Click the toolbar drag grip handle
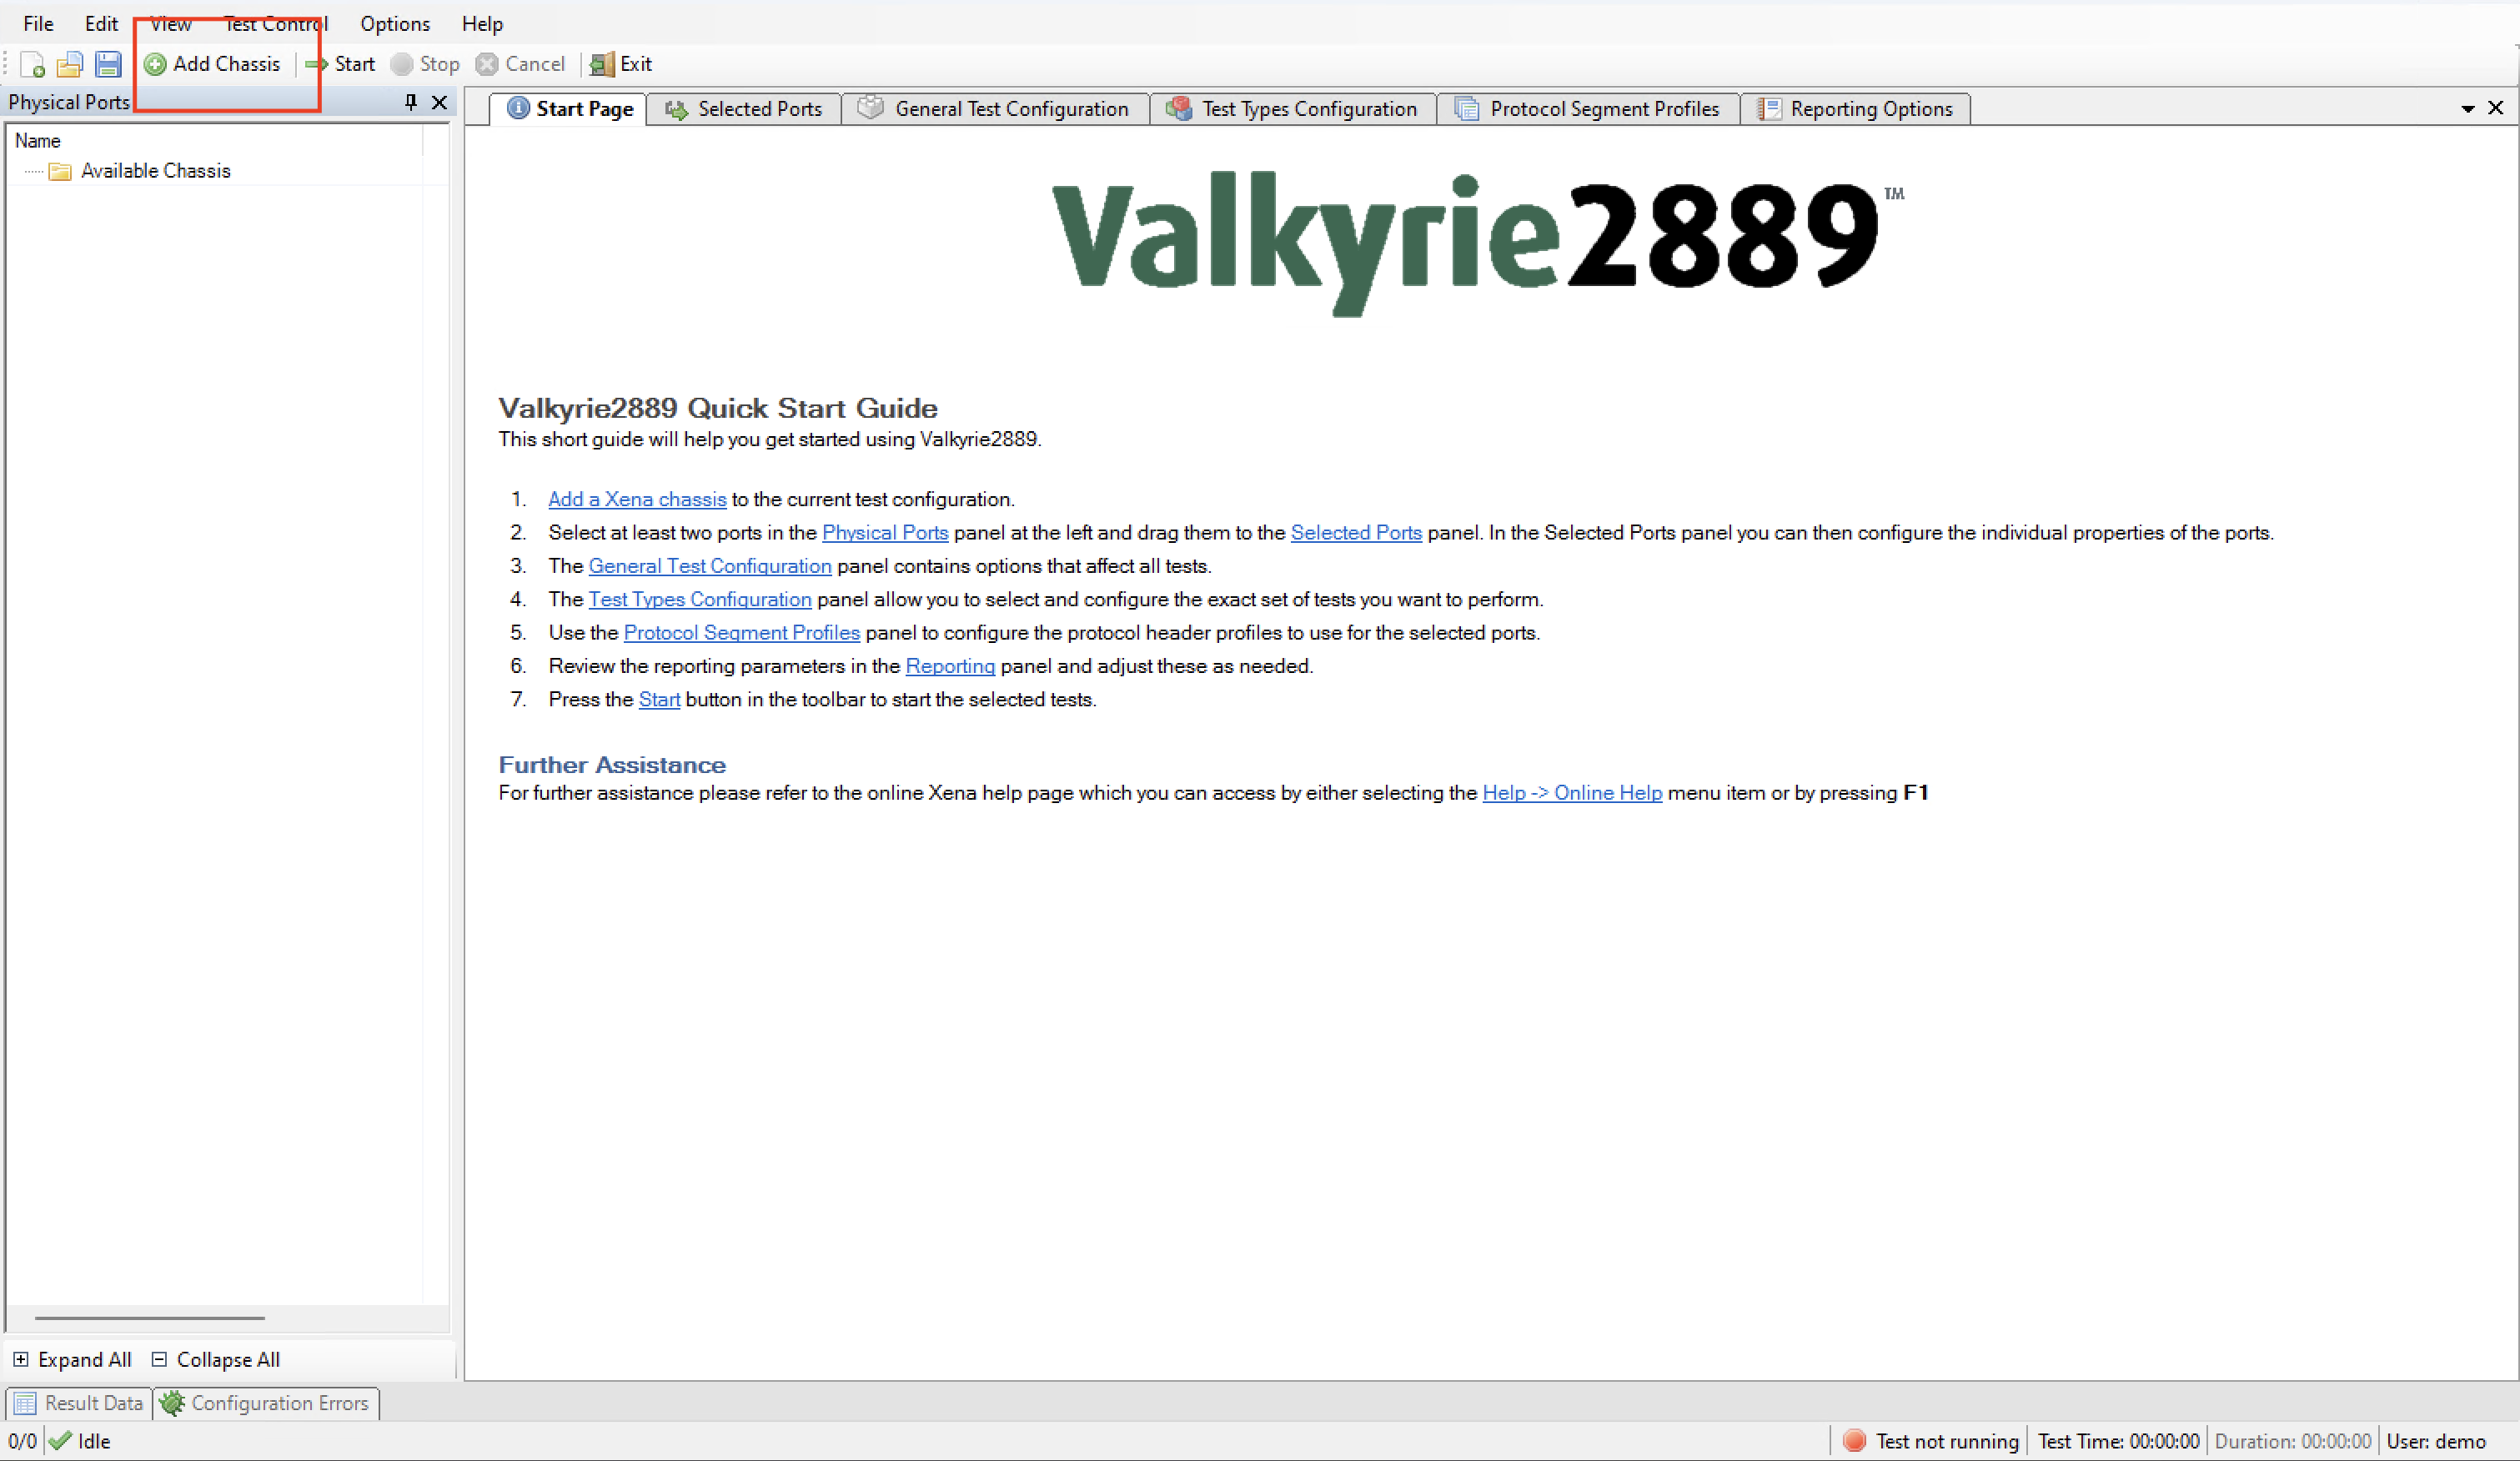This screenshot has height=1461, width=2520. pyautogui.click(x=7, y=64)
